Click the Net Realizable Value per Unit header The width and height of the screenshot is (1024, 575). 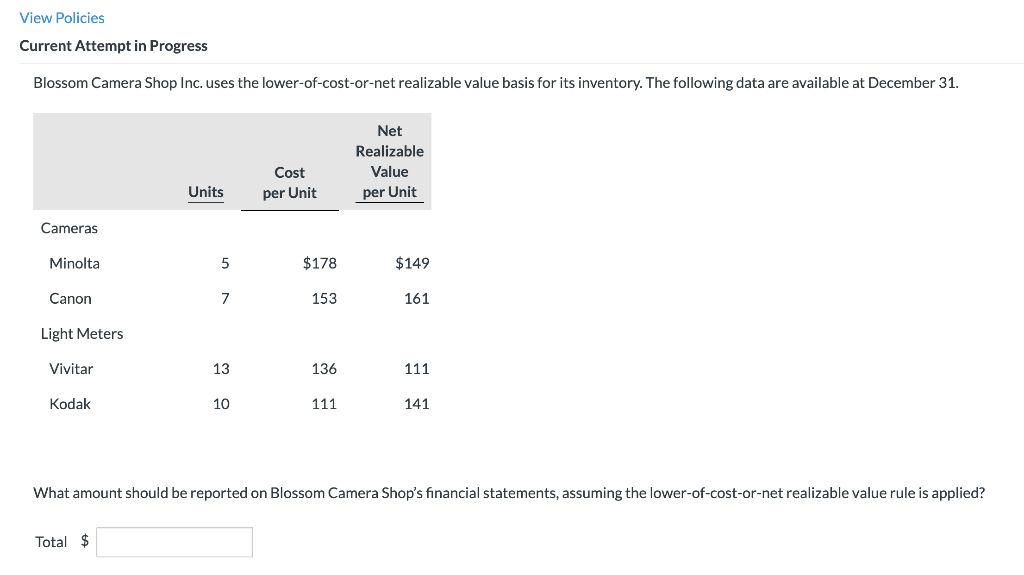pyautogui.click(x=390, y=161)
